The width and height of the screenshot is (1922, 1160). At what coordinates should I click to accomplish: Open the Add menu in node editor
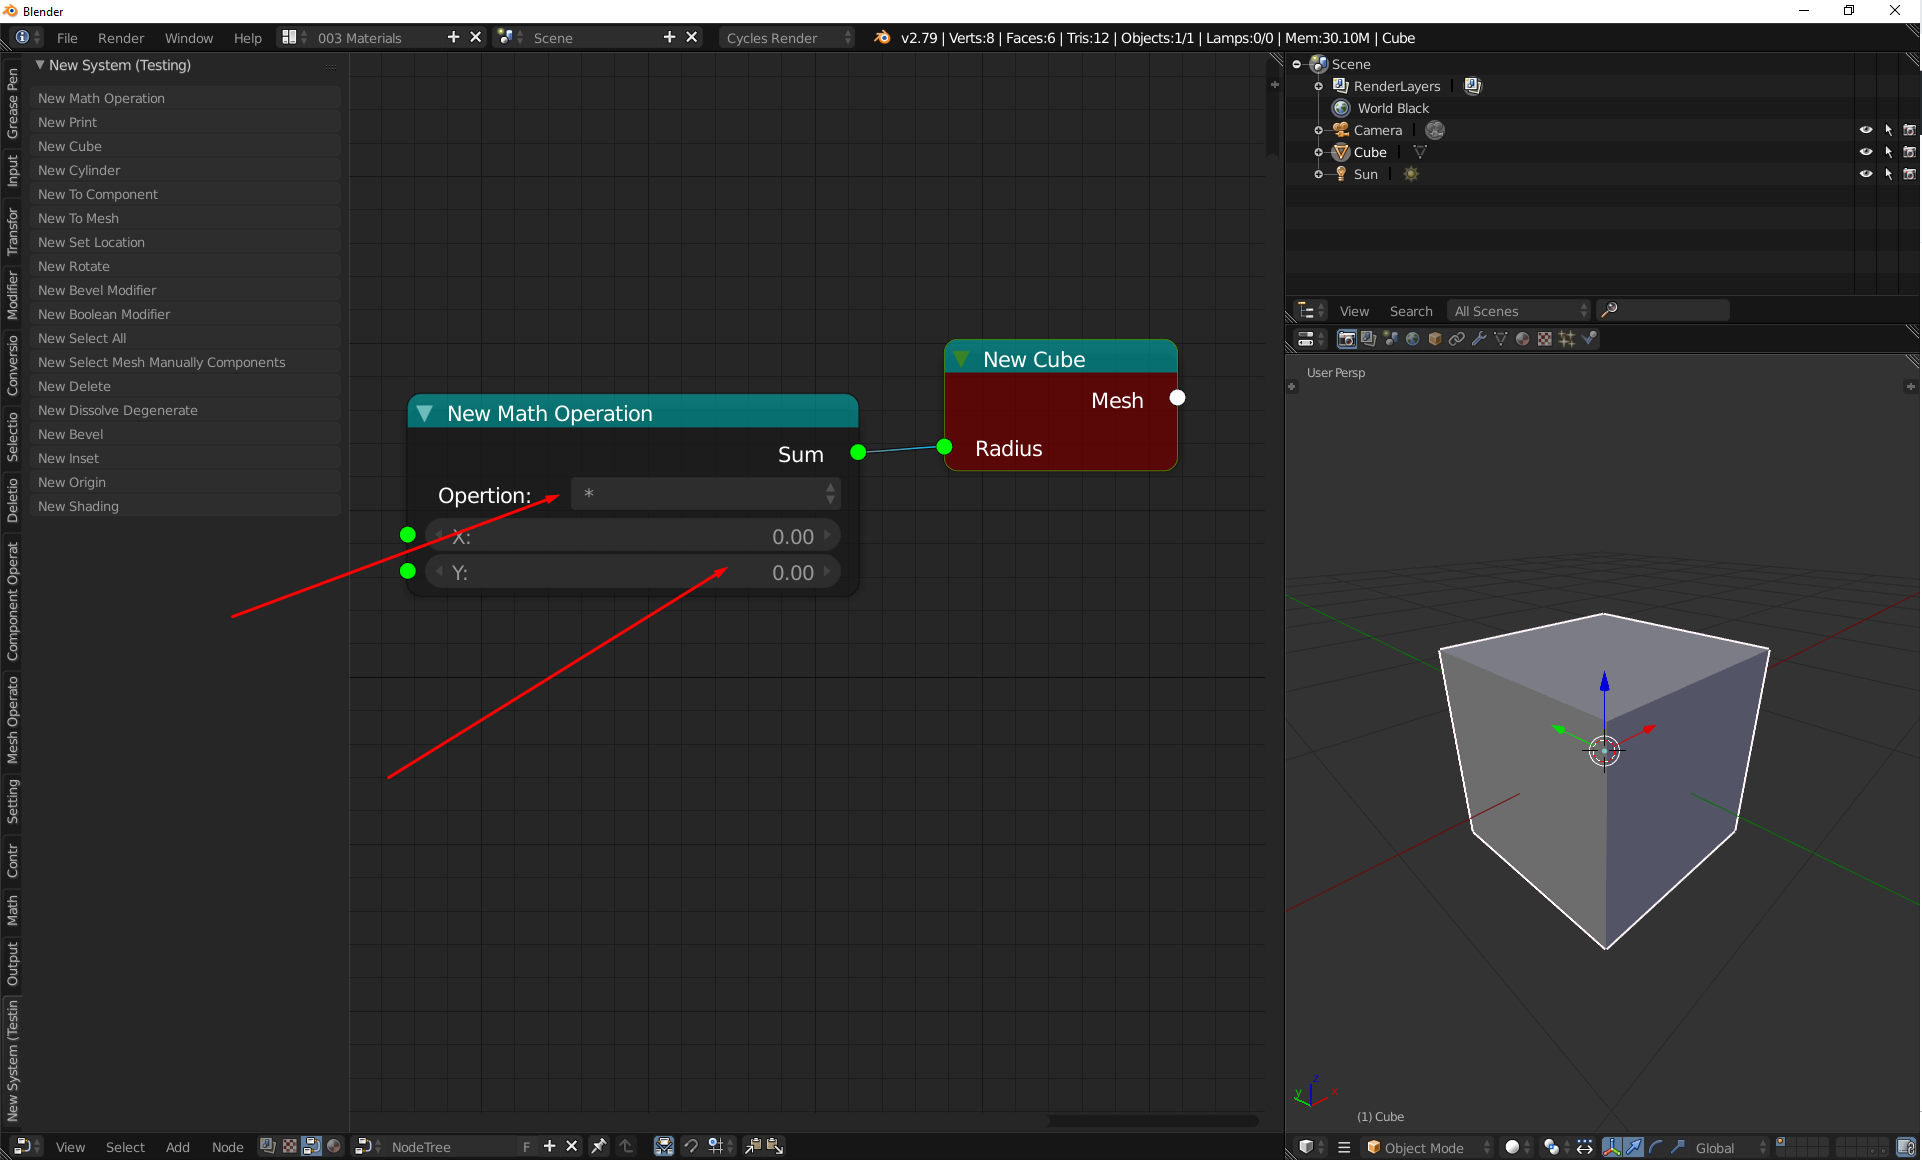[x=177, y=1147]
